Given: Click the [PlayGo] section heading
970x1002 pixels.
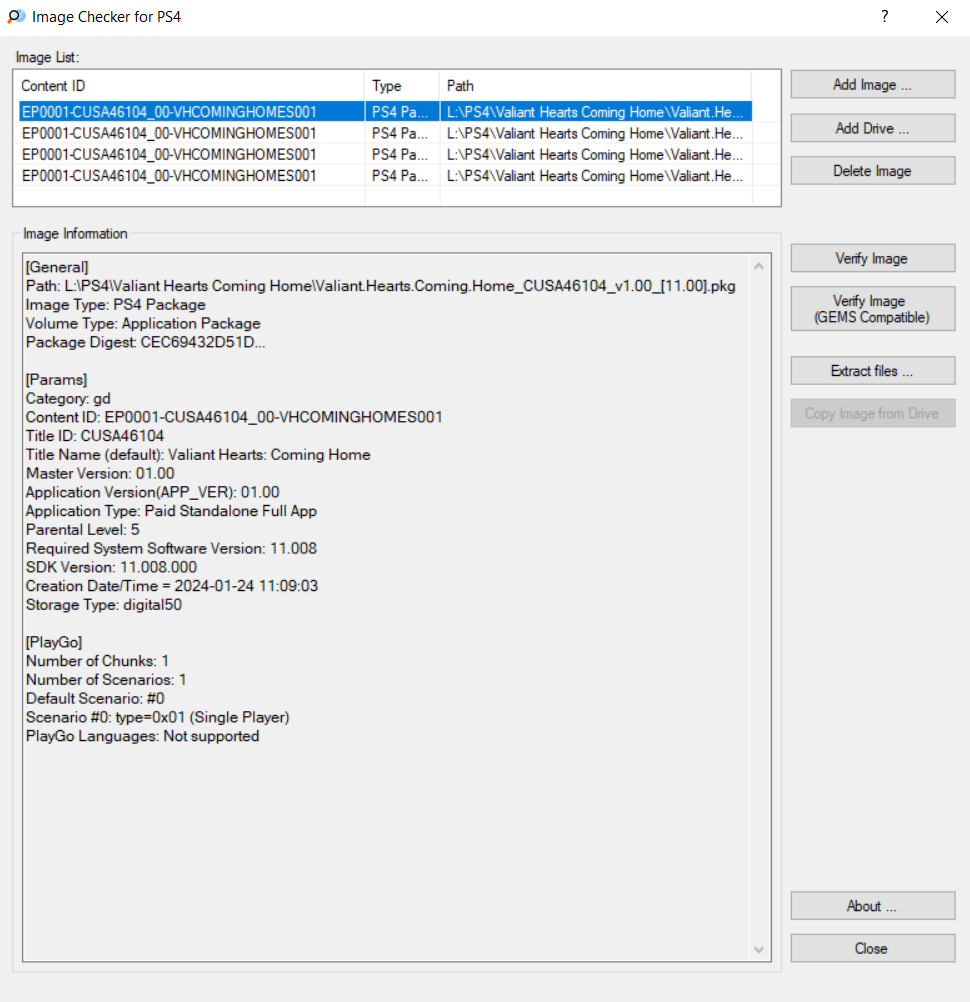Looking at the screenshot, I should (x=54, y=642).
